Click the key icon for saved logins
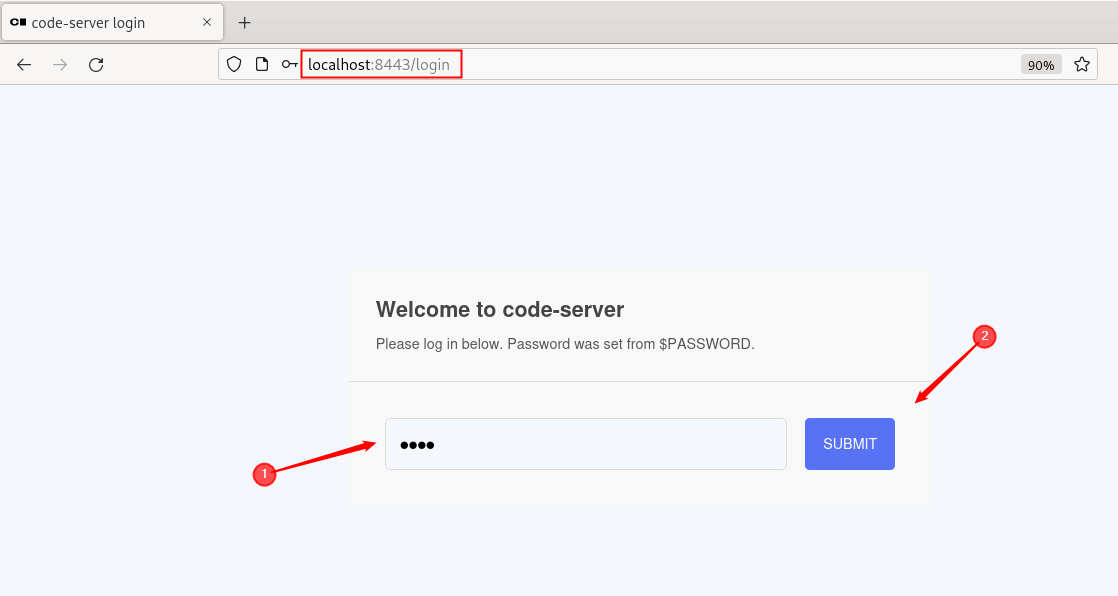Screen dimensions: 1118x596 tap(289, 65)
